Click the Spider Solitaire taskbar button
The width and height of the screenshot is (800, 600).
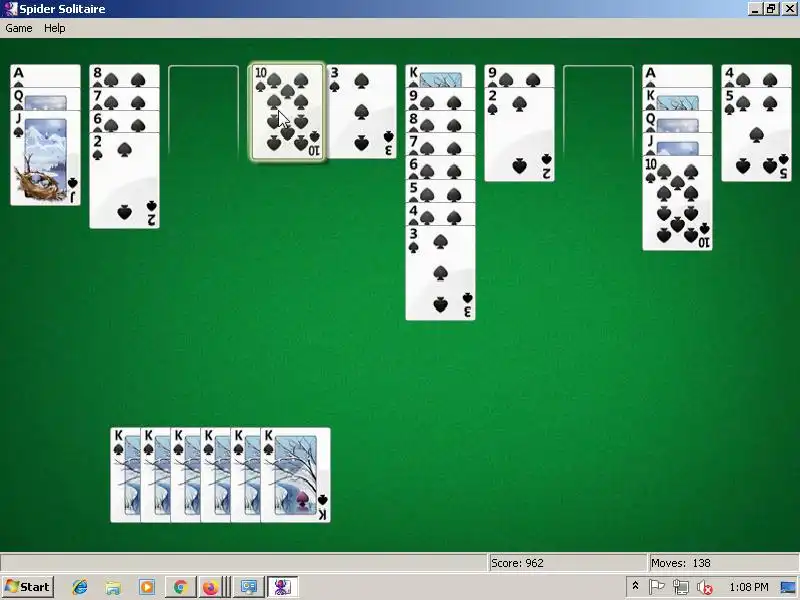282,587
